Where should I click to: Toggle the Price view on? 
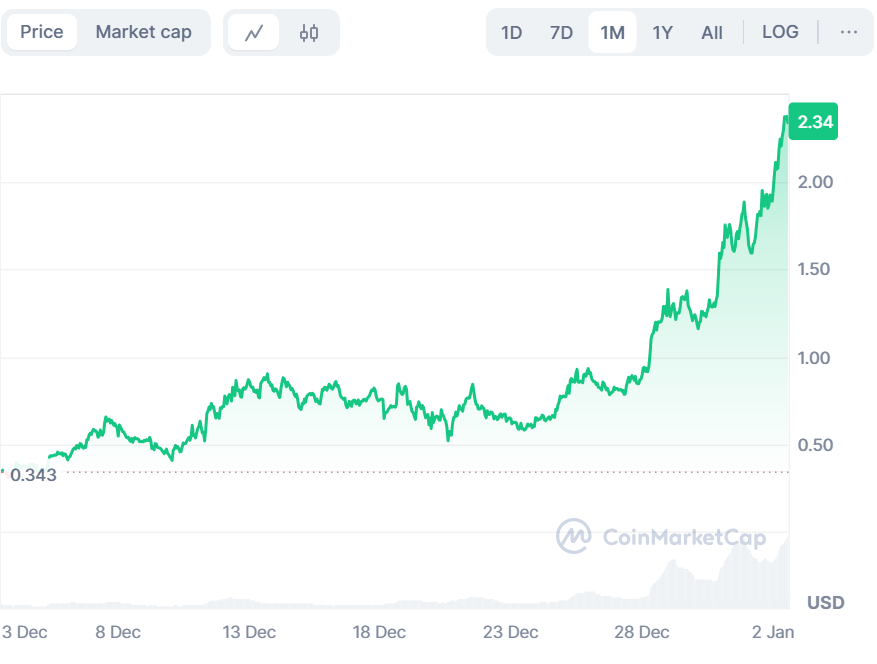click(x=40, y=31)
